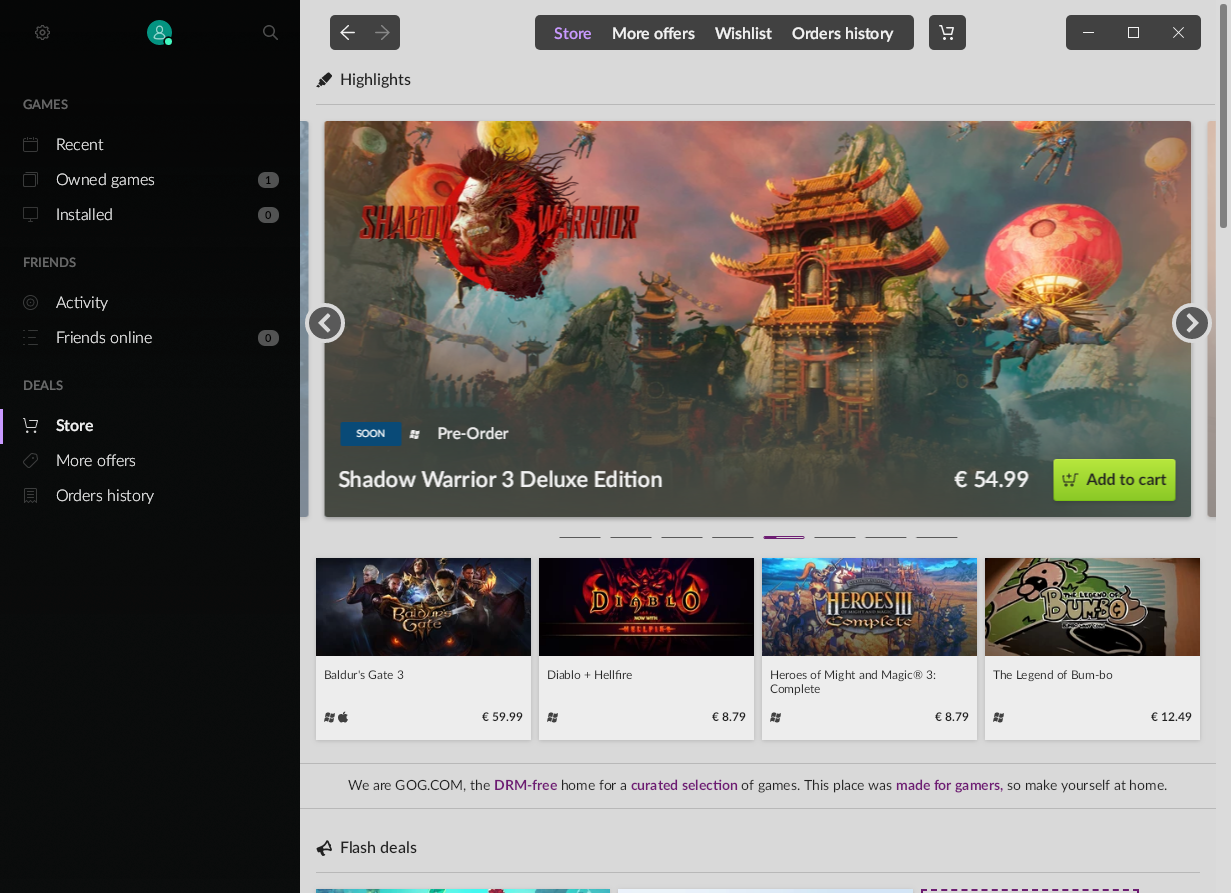This screenshot has height=893, width=1231.
Task: Follow the DRM-free link
Action: click(525, 785)
